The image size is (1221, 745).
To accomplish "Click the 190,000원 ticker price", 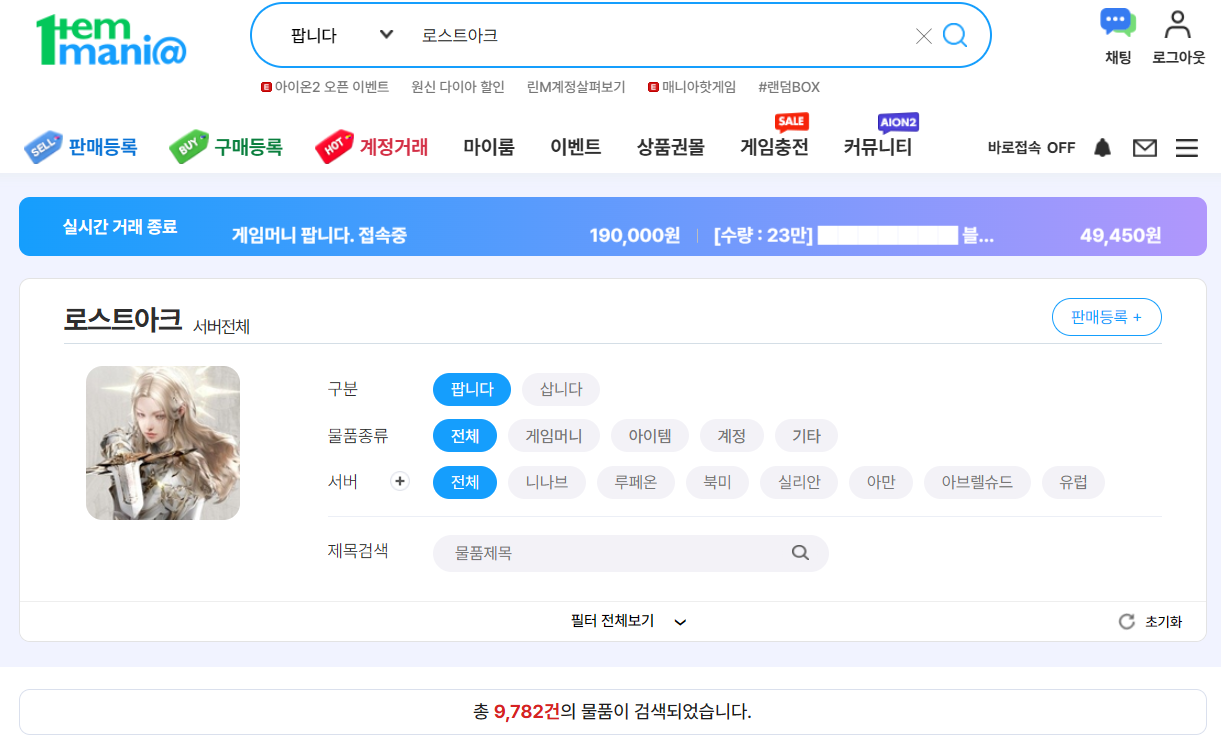I will pos(635,236).
